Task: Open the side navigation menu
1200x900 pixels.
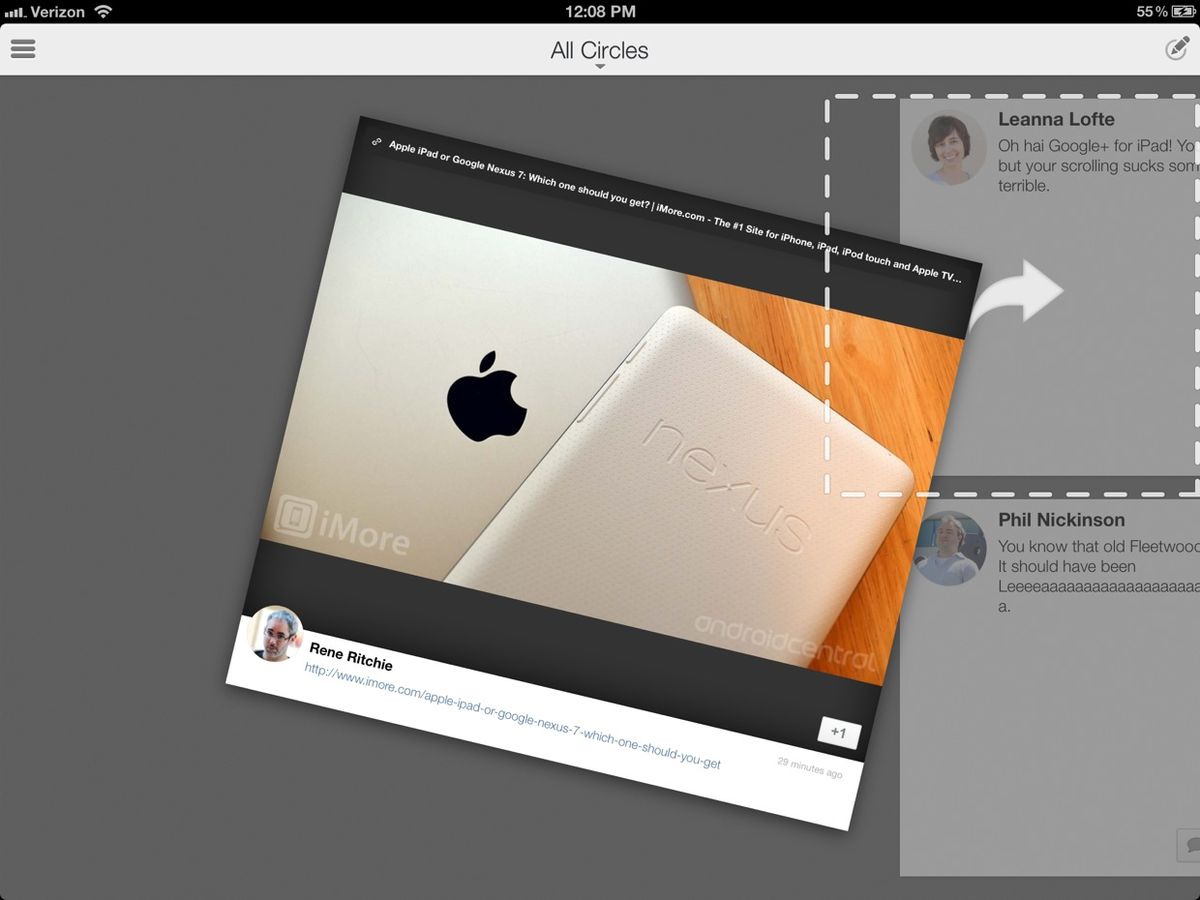Action: (22, 48)
